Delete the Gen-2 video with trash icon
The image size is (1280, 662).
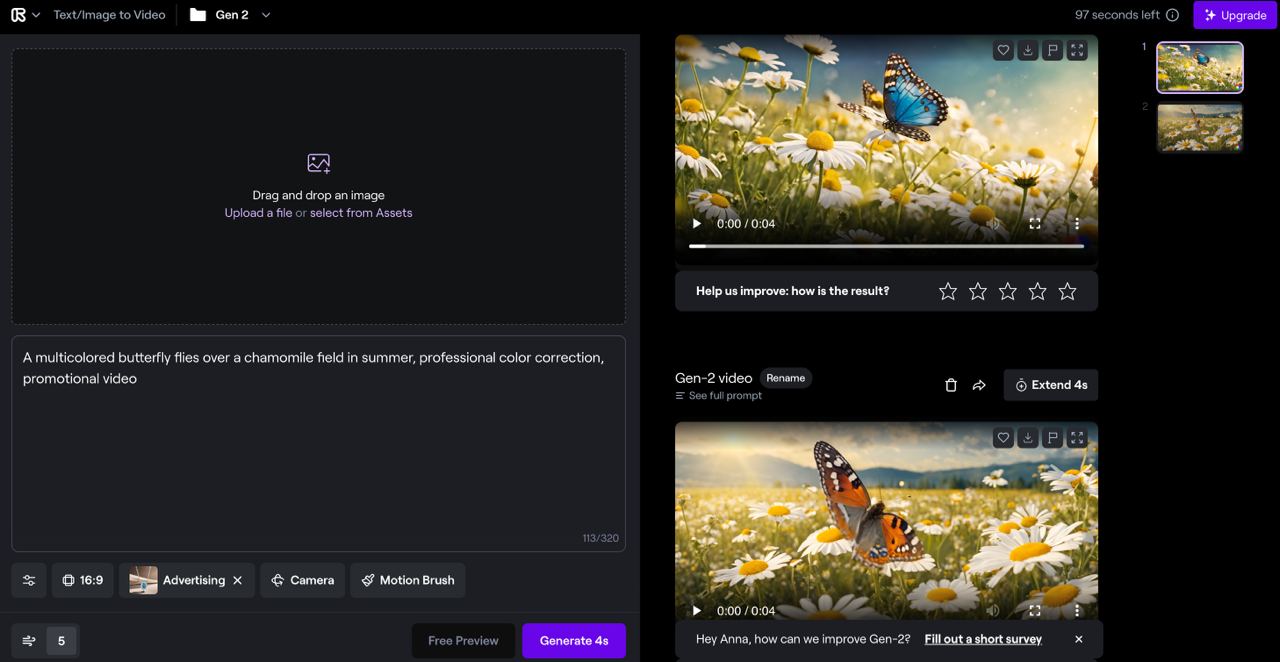951,385
